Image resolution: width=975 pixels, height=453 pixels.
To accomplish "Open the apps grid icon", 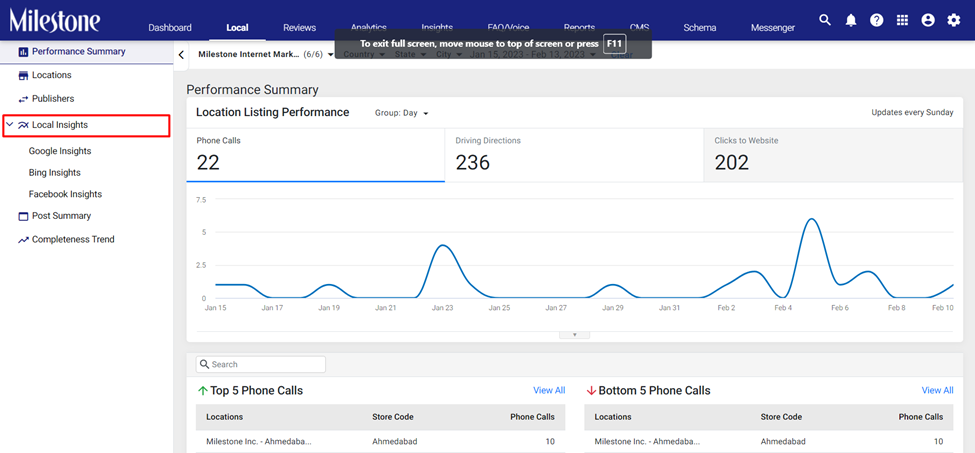I will [902, 21].
